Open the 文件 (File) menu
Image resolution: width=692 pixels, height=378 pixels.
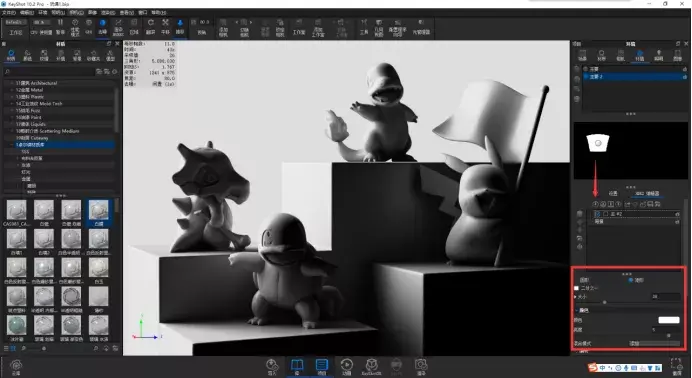[9, 12]
